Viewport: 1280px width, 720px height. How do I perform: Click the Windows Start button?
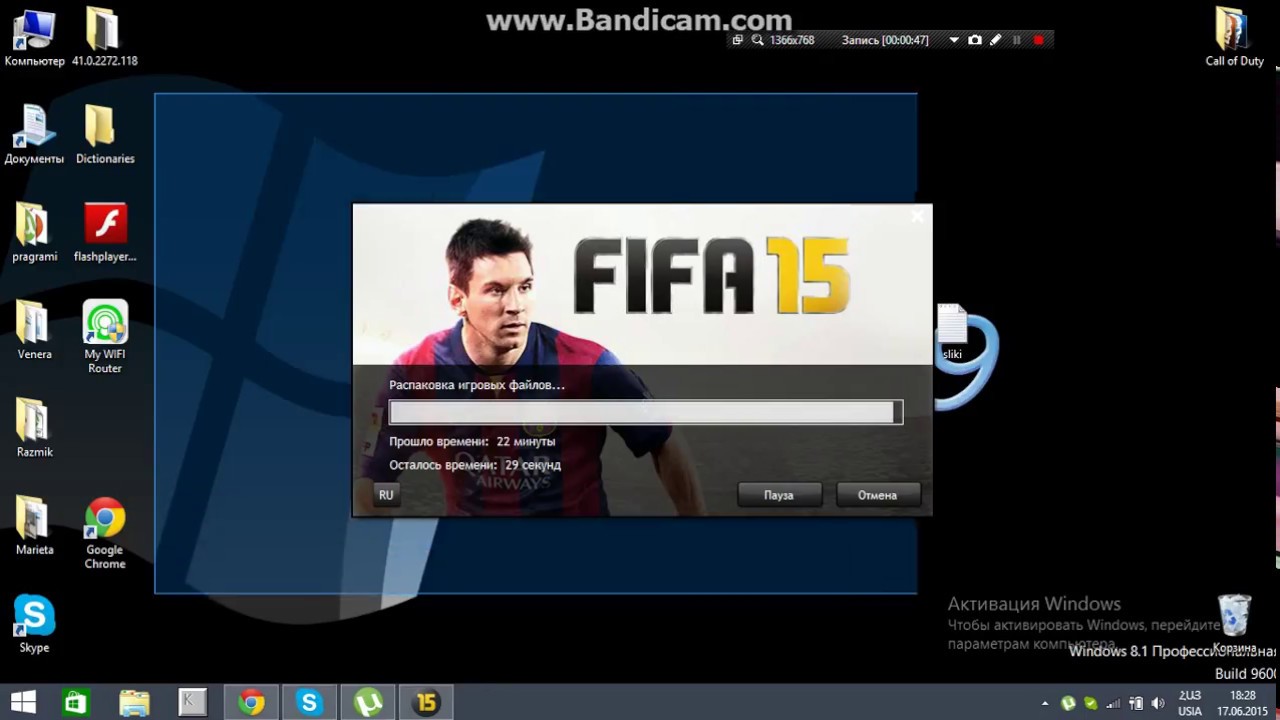point(23,703)
